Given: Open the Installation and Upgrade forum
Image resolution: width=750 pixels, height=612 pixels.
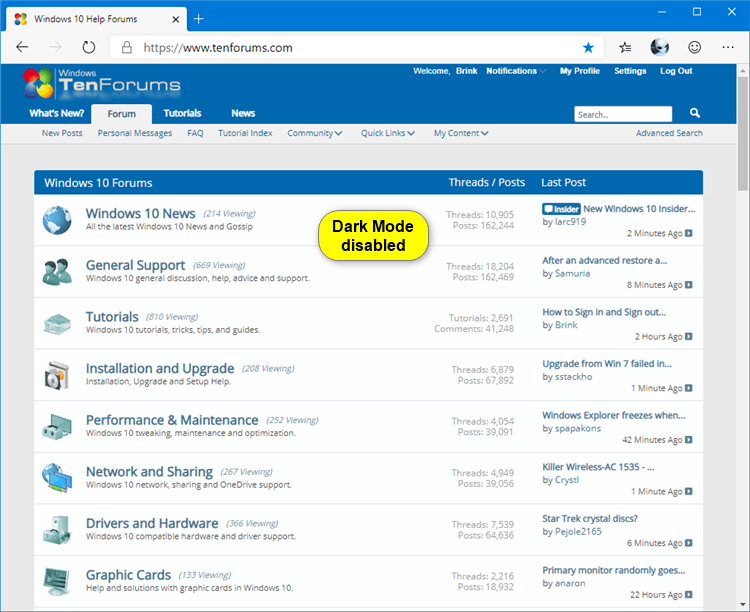Looking at the screenshot, I should point(160,368).
